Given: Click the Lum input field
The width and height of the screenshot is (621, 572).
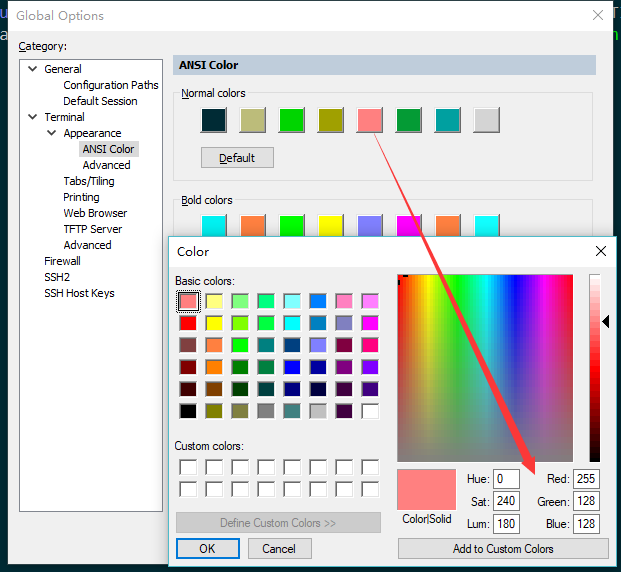Looking at the screenshot, I should point(506,524).
